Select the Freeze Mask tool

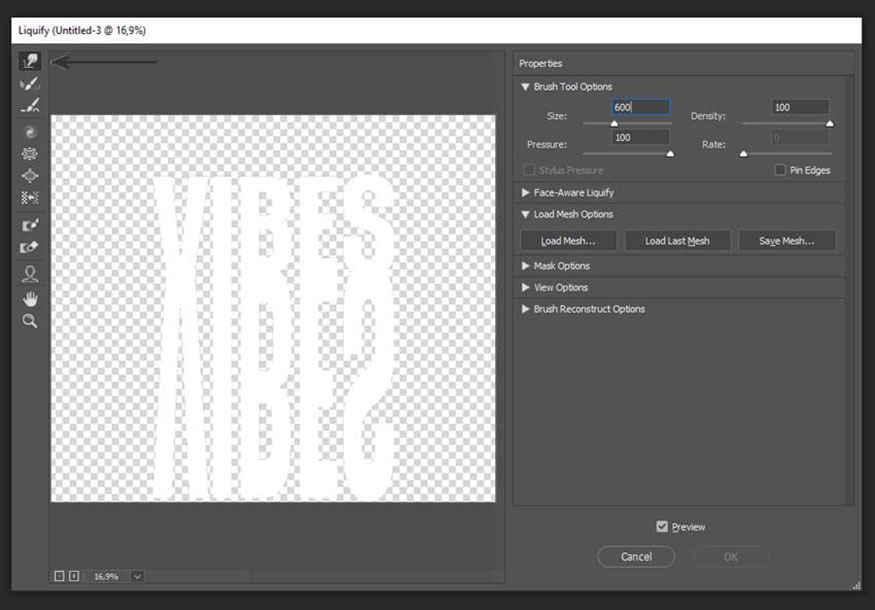[x=30, y=225]
